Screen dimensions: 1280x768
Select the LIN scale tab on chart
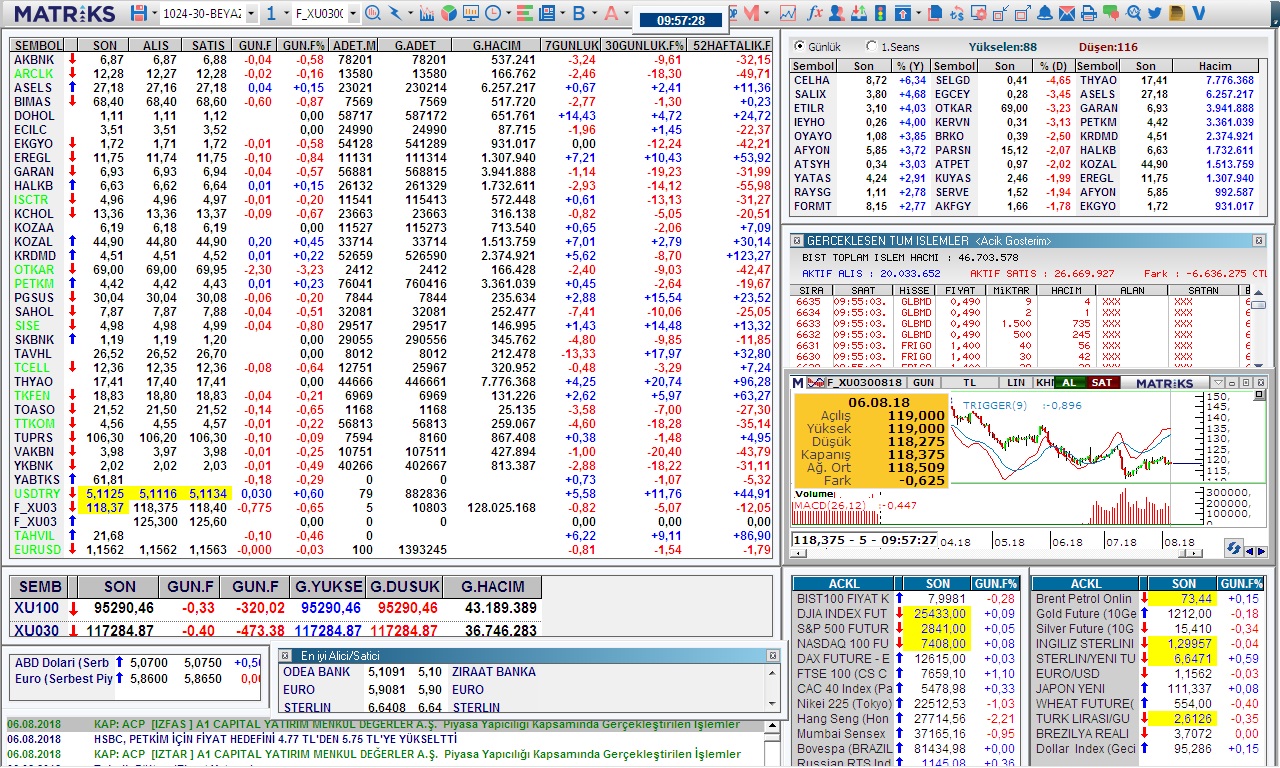[1016, 382]
